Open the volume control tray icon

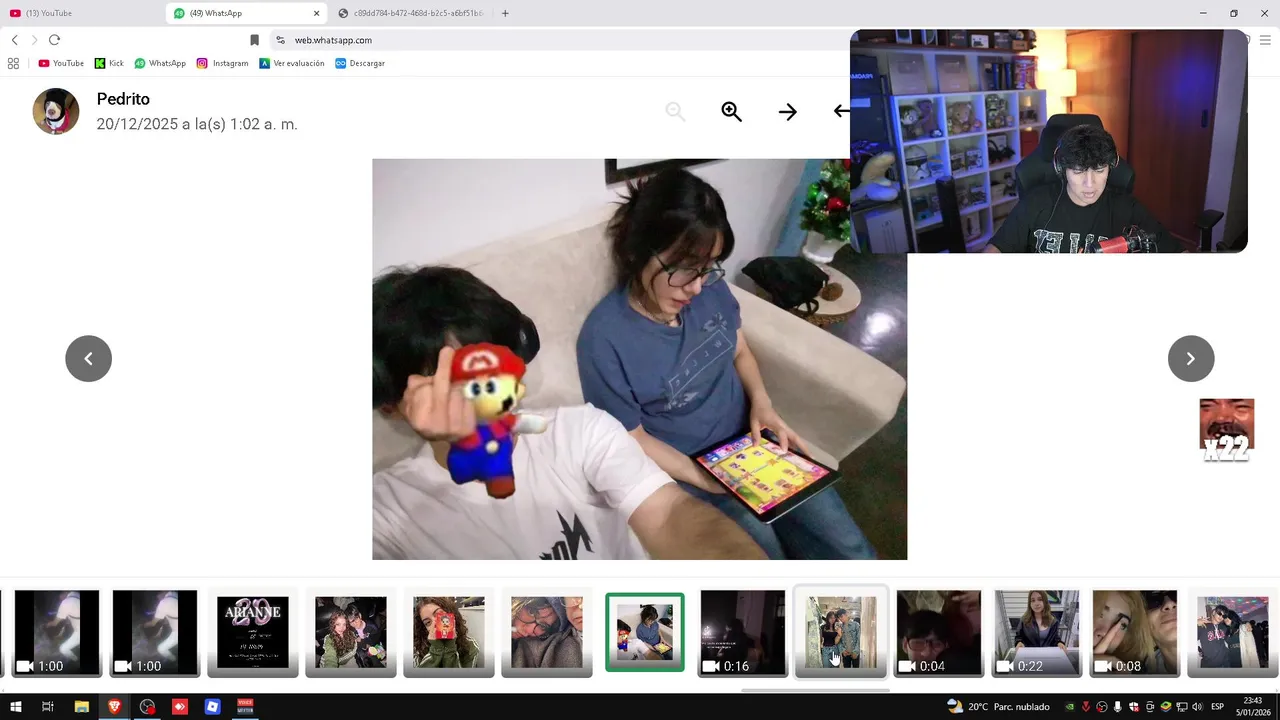click(1197, 707)
